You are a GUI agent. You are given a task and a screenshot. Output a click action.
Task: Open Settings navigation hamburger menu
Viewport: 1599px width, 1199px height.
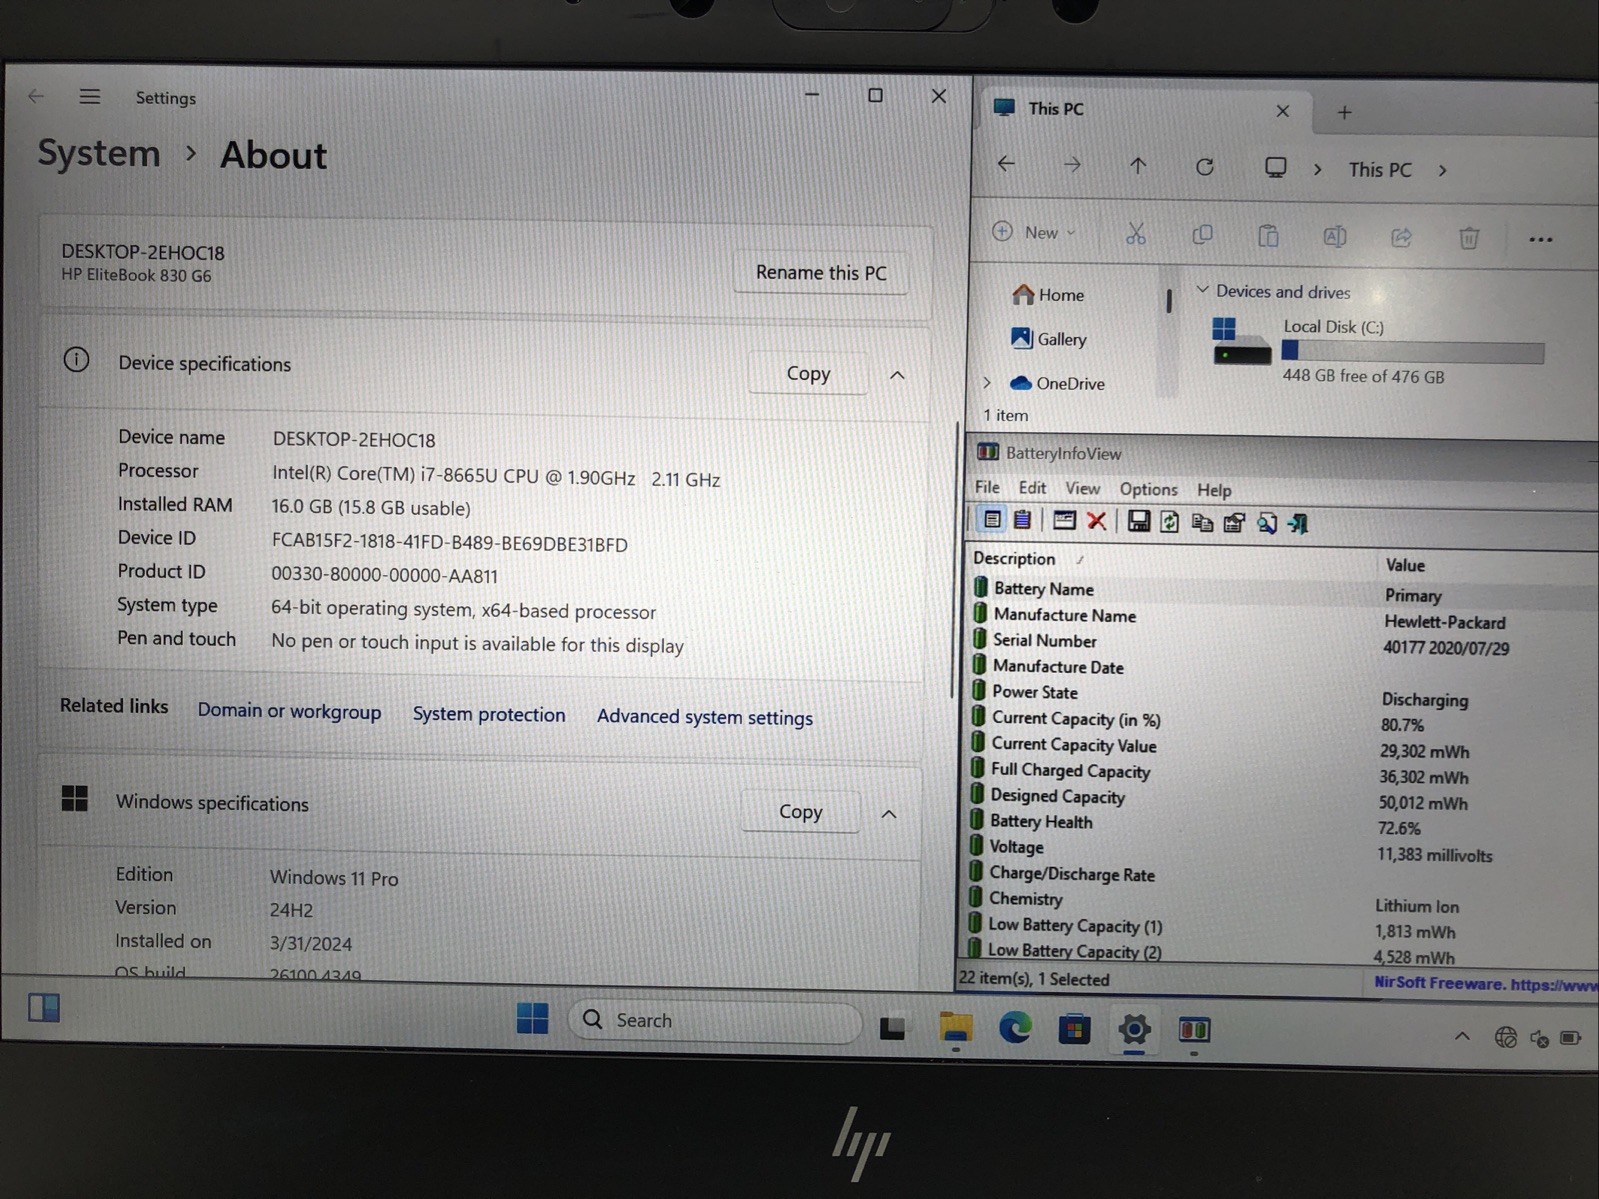[x=90, y=96]
